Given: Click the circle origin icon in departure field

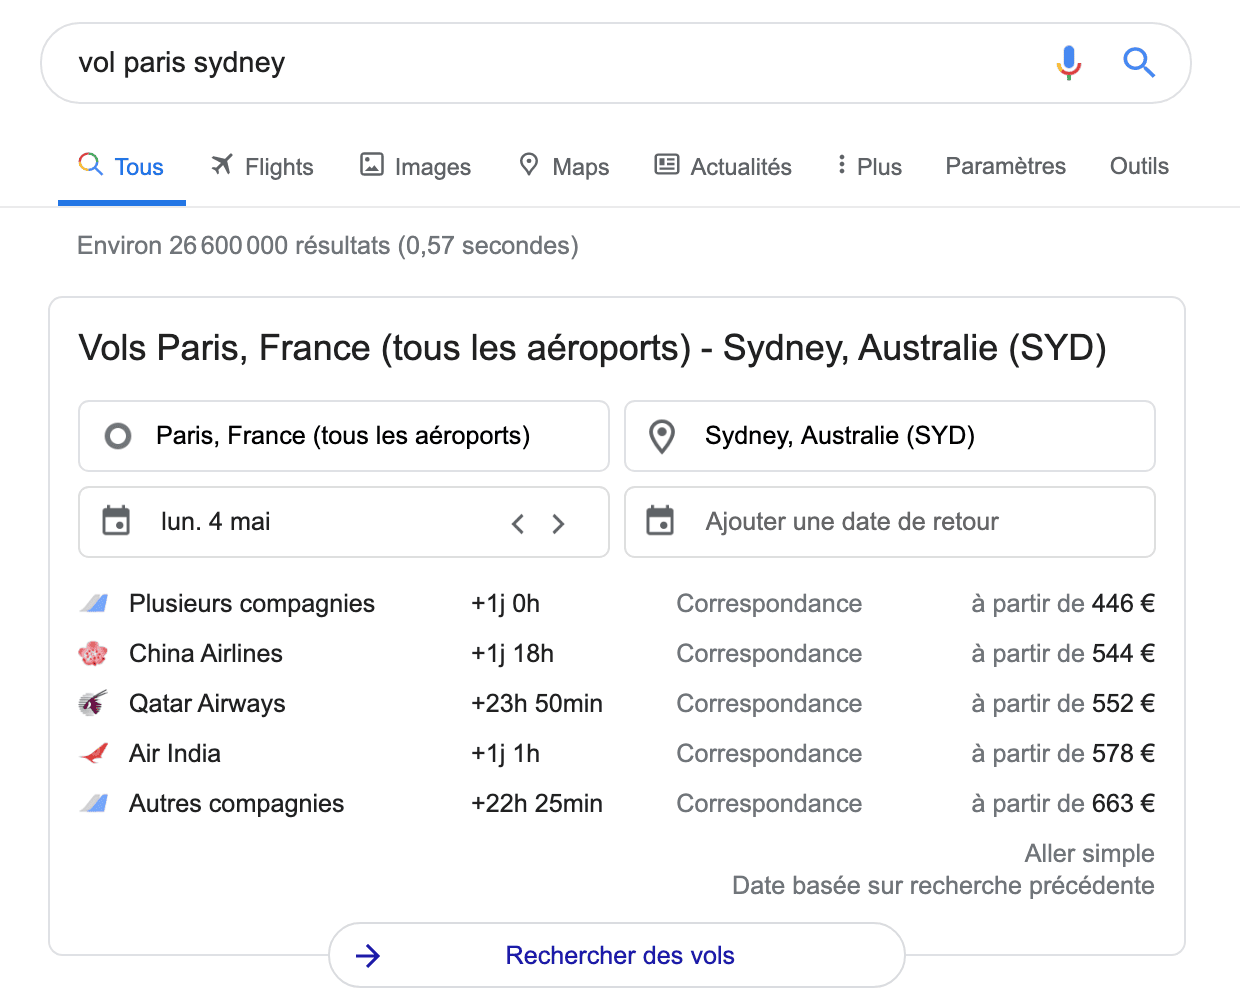Looking at the screenshot, I should (x=118, y=436).
